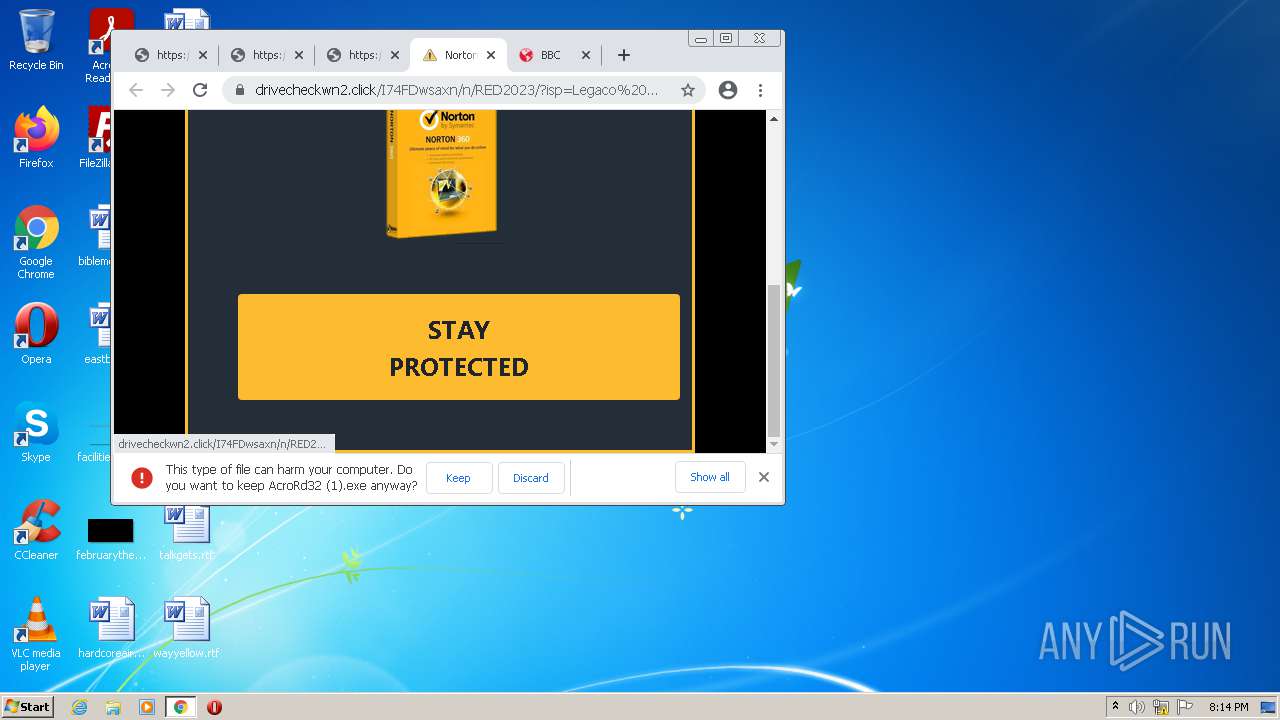Click the padlock site info icon
This screenshot has height=720, width=1280.
point(240,90)
